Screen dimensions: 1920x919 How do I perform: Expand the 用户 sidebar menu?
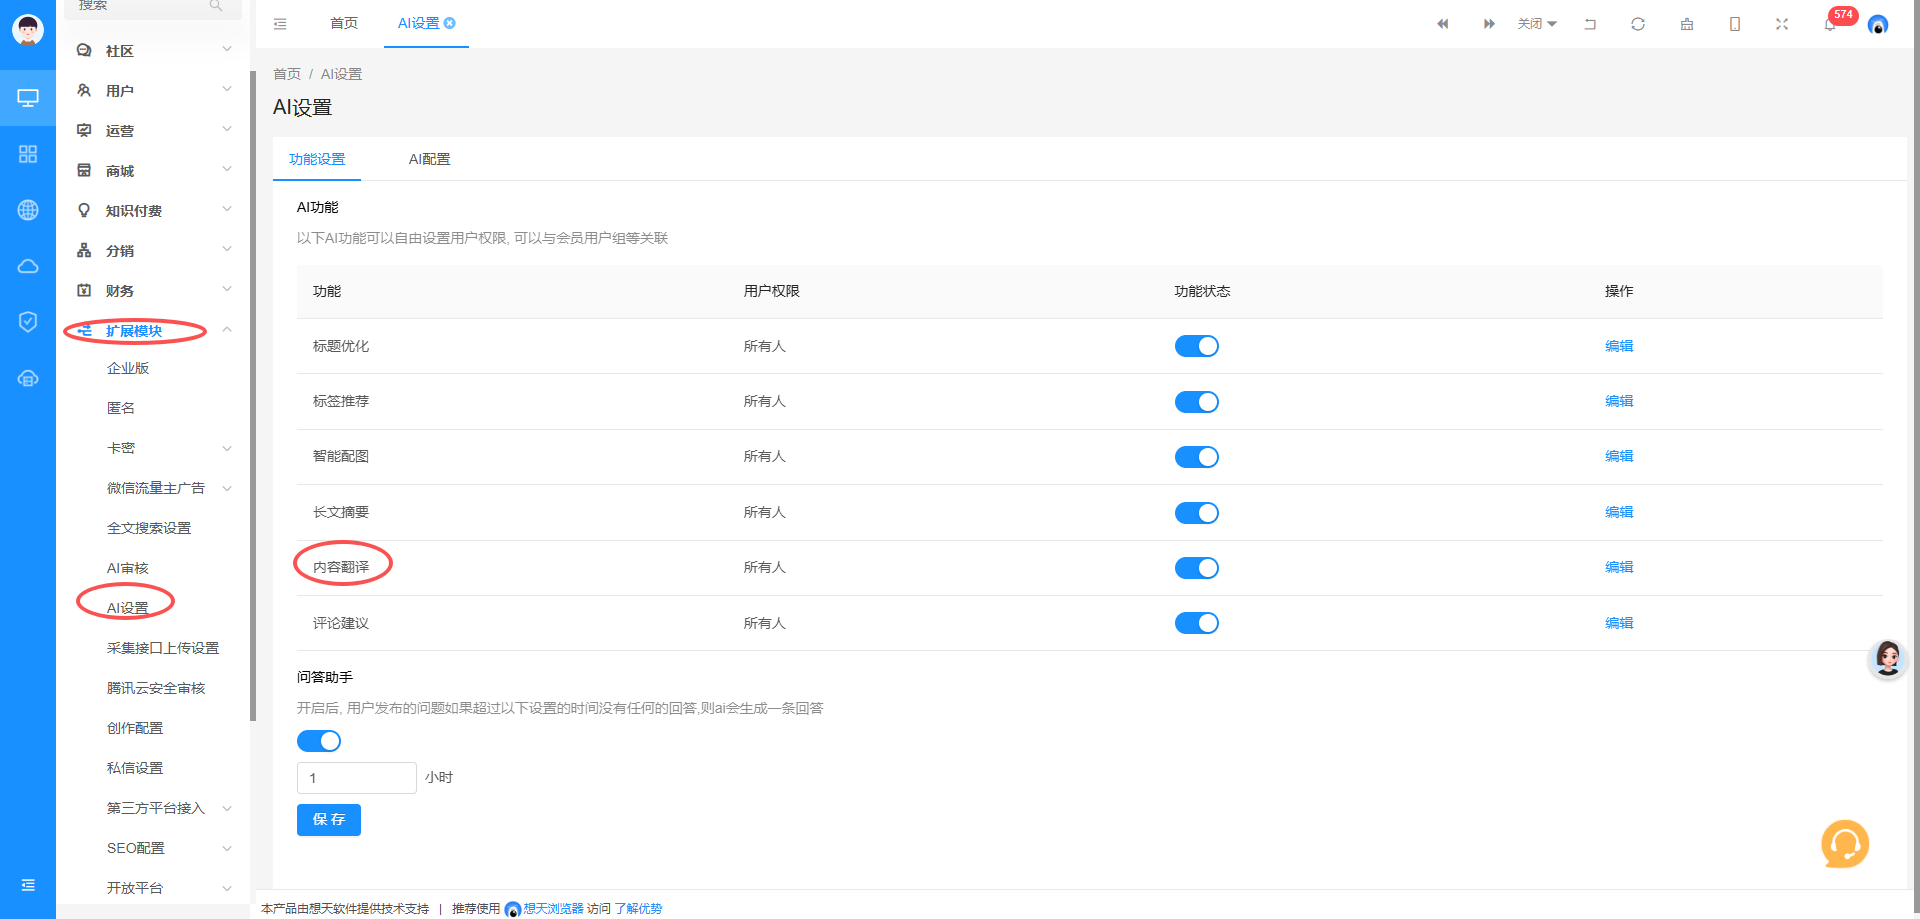pos(153,90)
